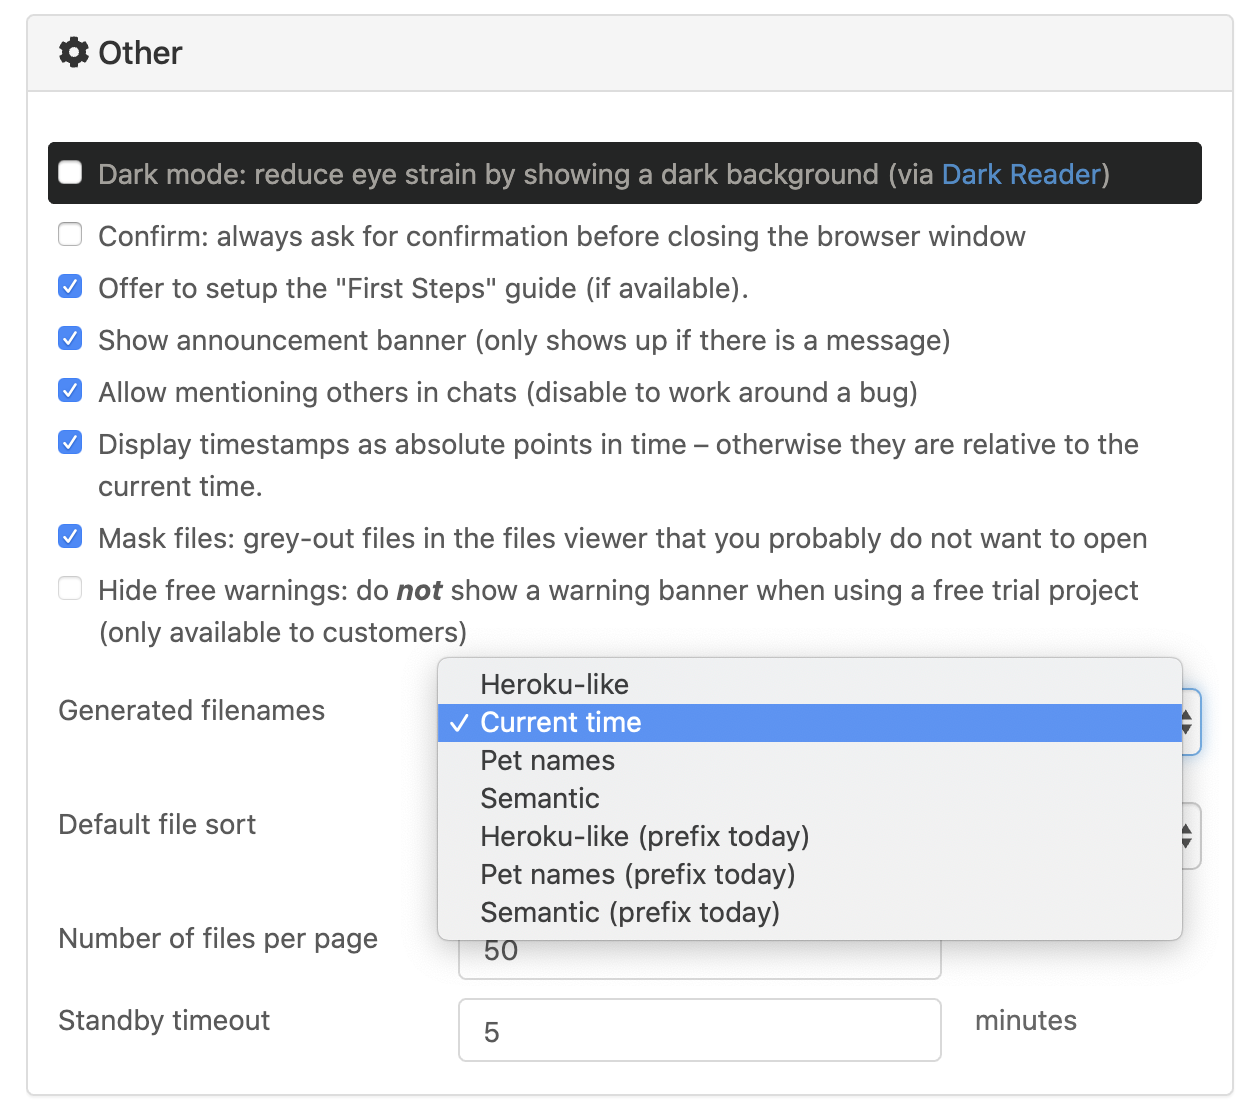Pick Semantic from the dropdown list
This screenshot has height=1116, width=1258.
(x=539, y=798)
